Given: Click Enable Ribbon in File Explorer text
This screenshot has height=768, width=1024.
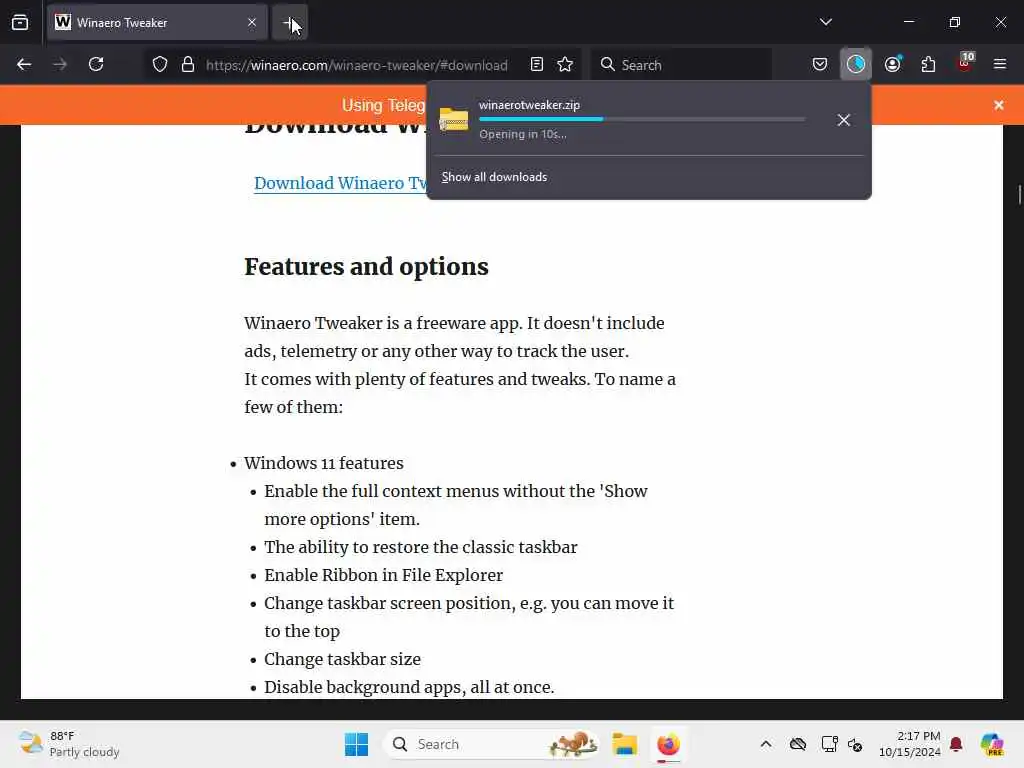Looking at the screenshot, I should [x=383, y=575].
